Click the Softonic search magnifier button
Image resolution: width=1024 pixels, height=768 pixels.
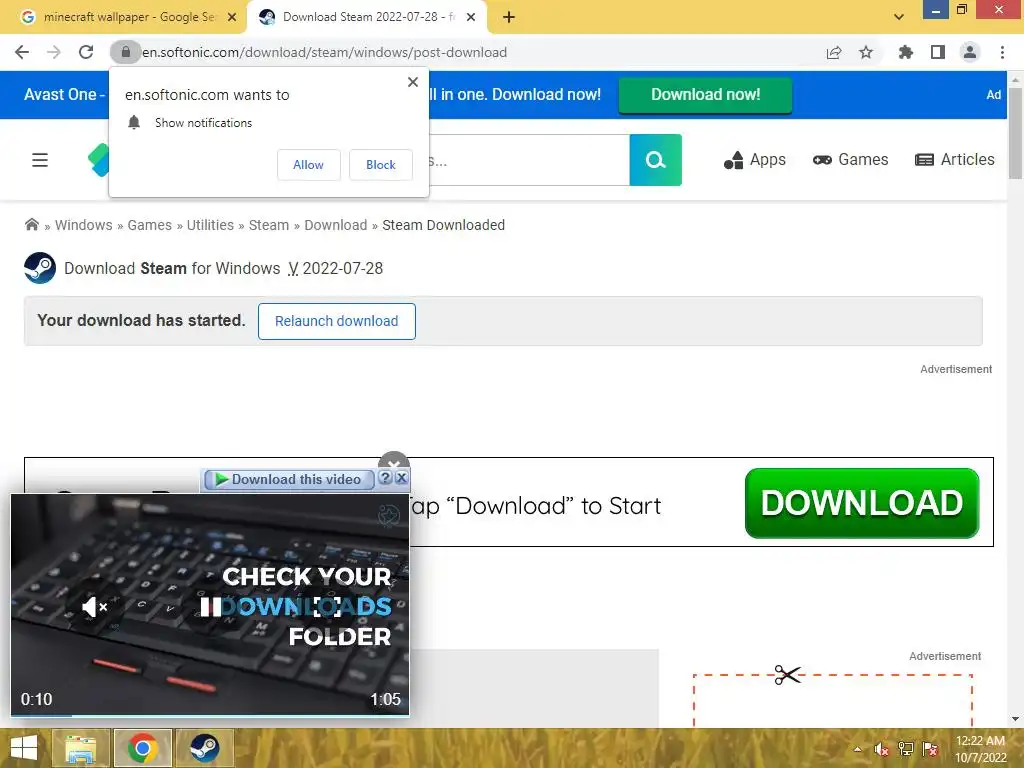656,160
